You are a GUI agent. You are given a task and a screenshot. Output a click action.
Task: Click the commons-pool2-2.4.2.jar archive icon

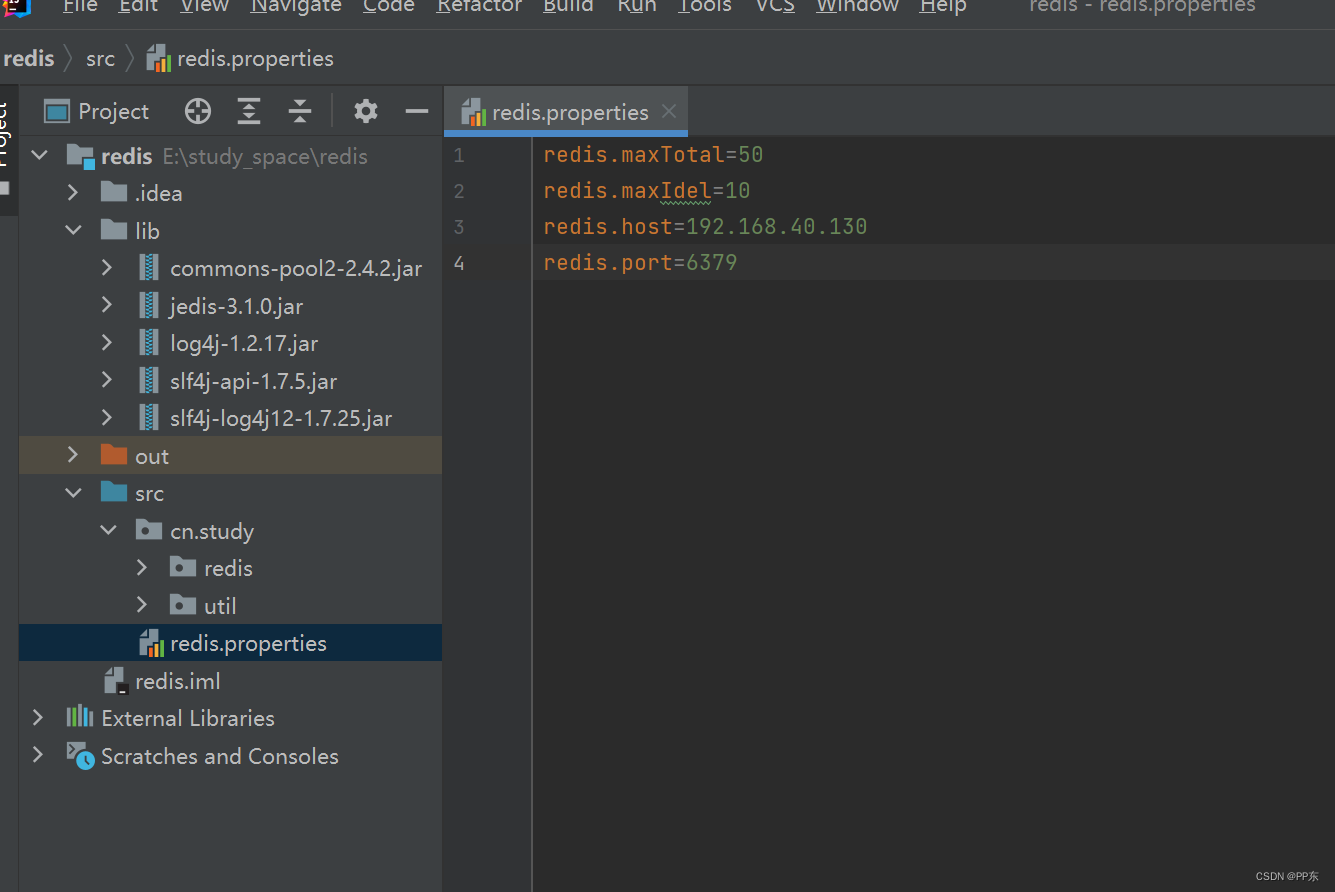149,268
